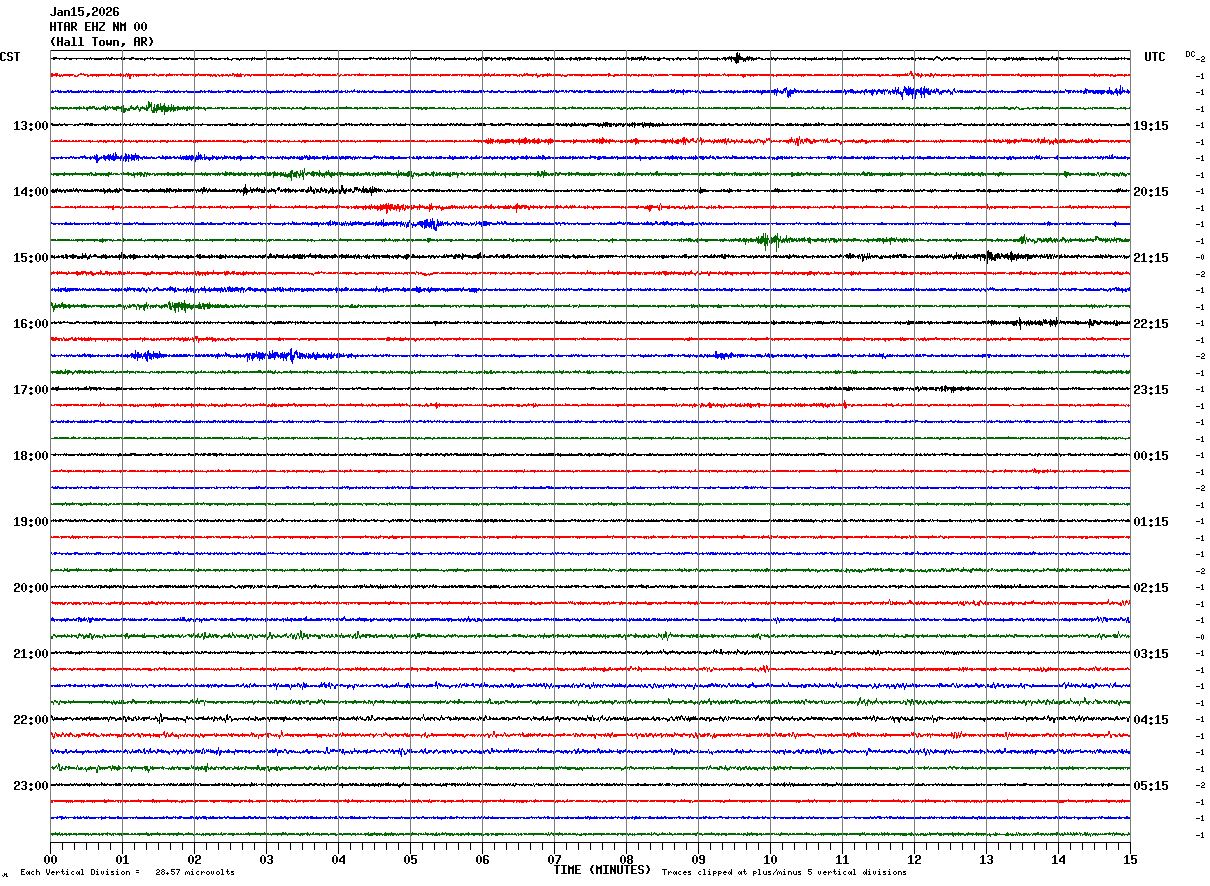This screenshot has width=1210, height=886.
Task: Select the 23:00 CST time label
Action: 30,786
